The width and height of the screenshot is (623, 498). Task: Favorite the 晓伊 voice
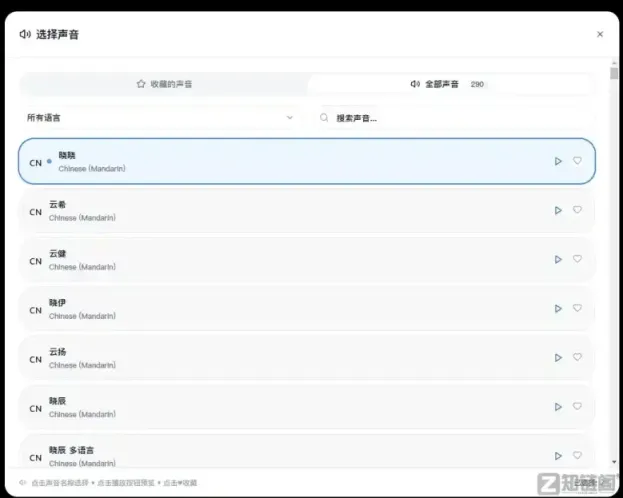pyautogui.click(x=577, y=308)
